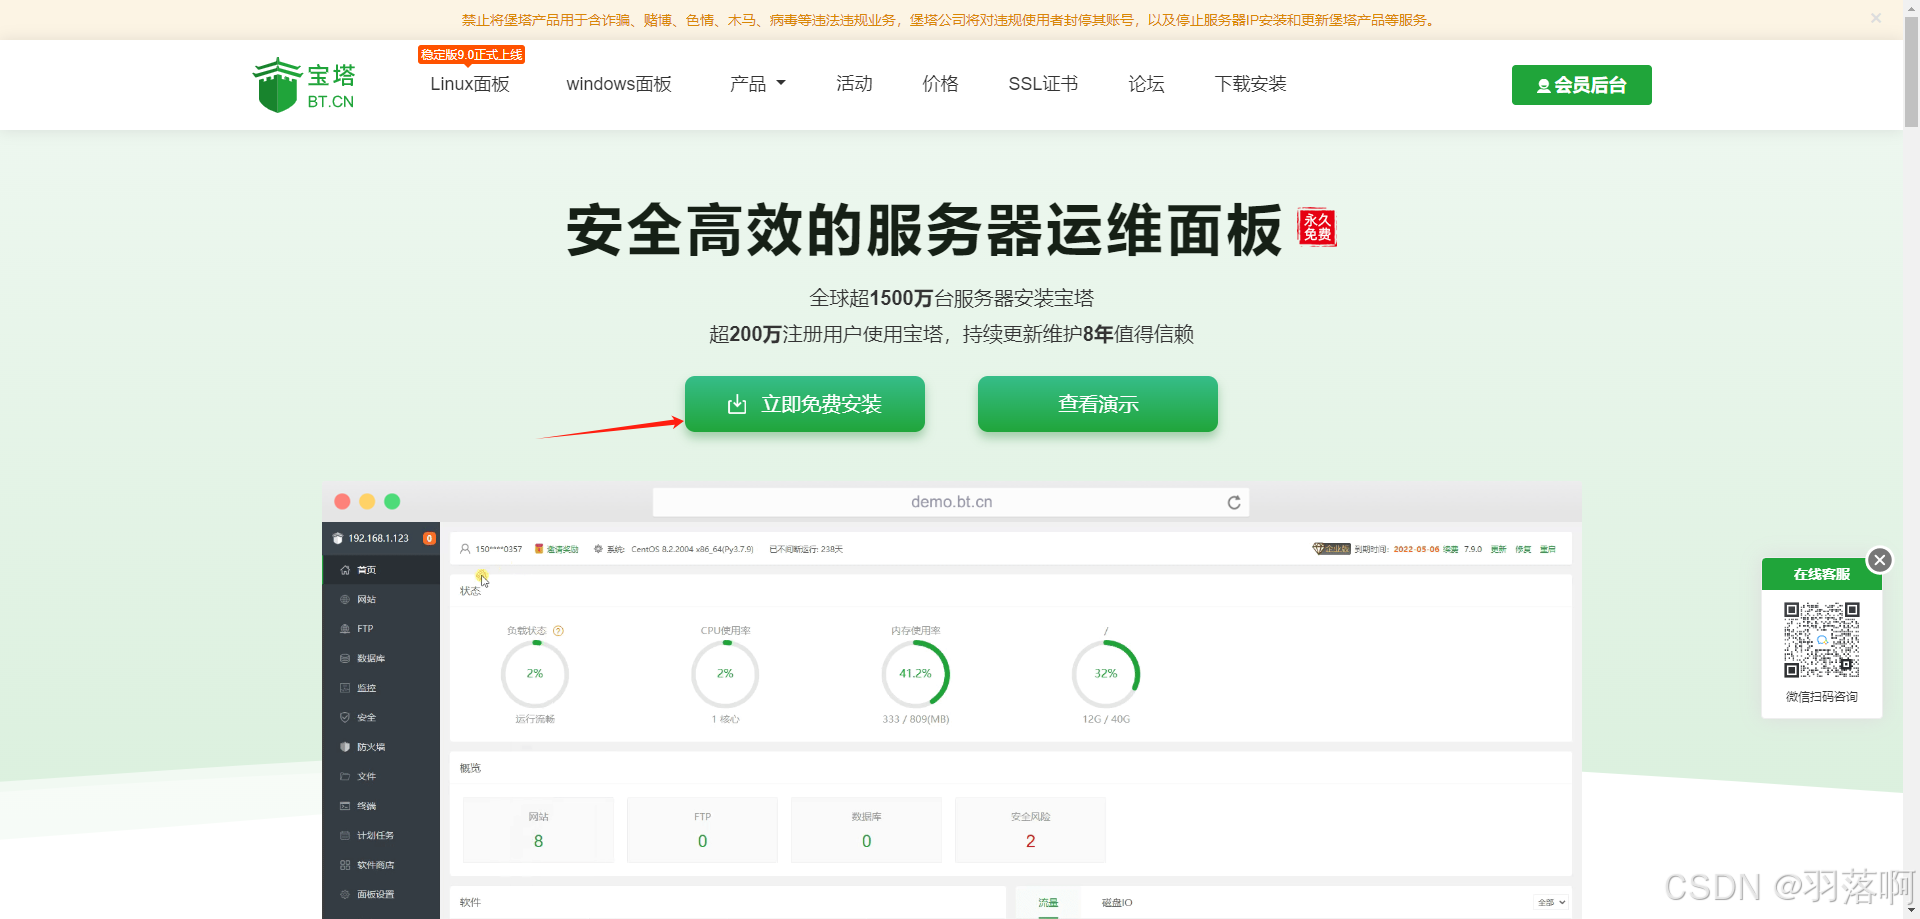Click the CPU使用率 2% gauge

[725, 674]
